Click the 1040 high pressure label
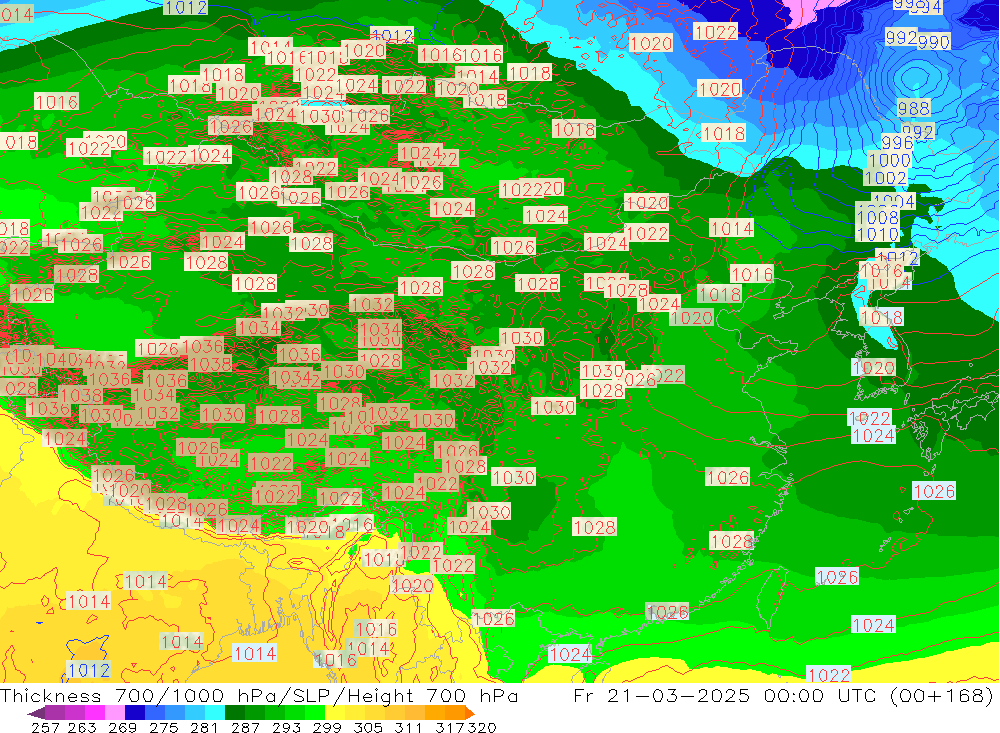1000x733 pixels. point(56,359)
